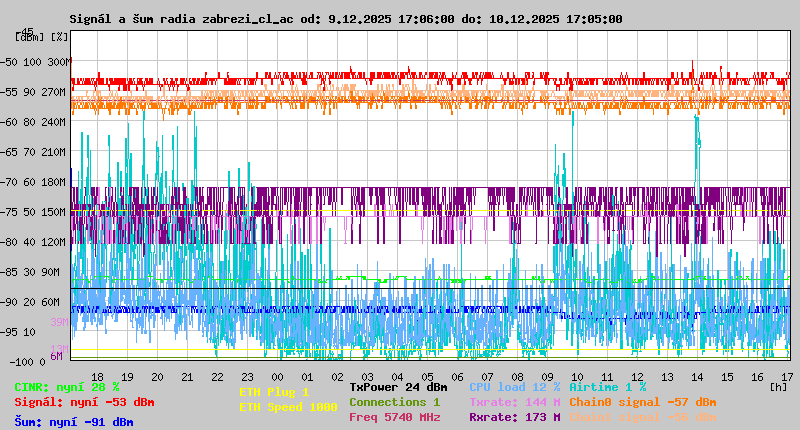Select the red Signál legend entry

pyautogui.click(x=84, y=402)
